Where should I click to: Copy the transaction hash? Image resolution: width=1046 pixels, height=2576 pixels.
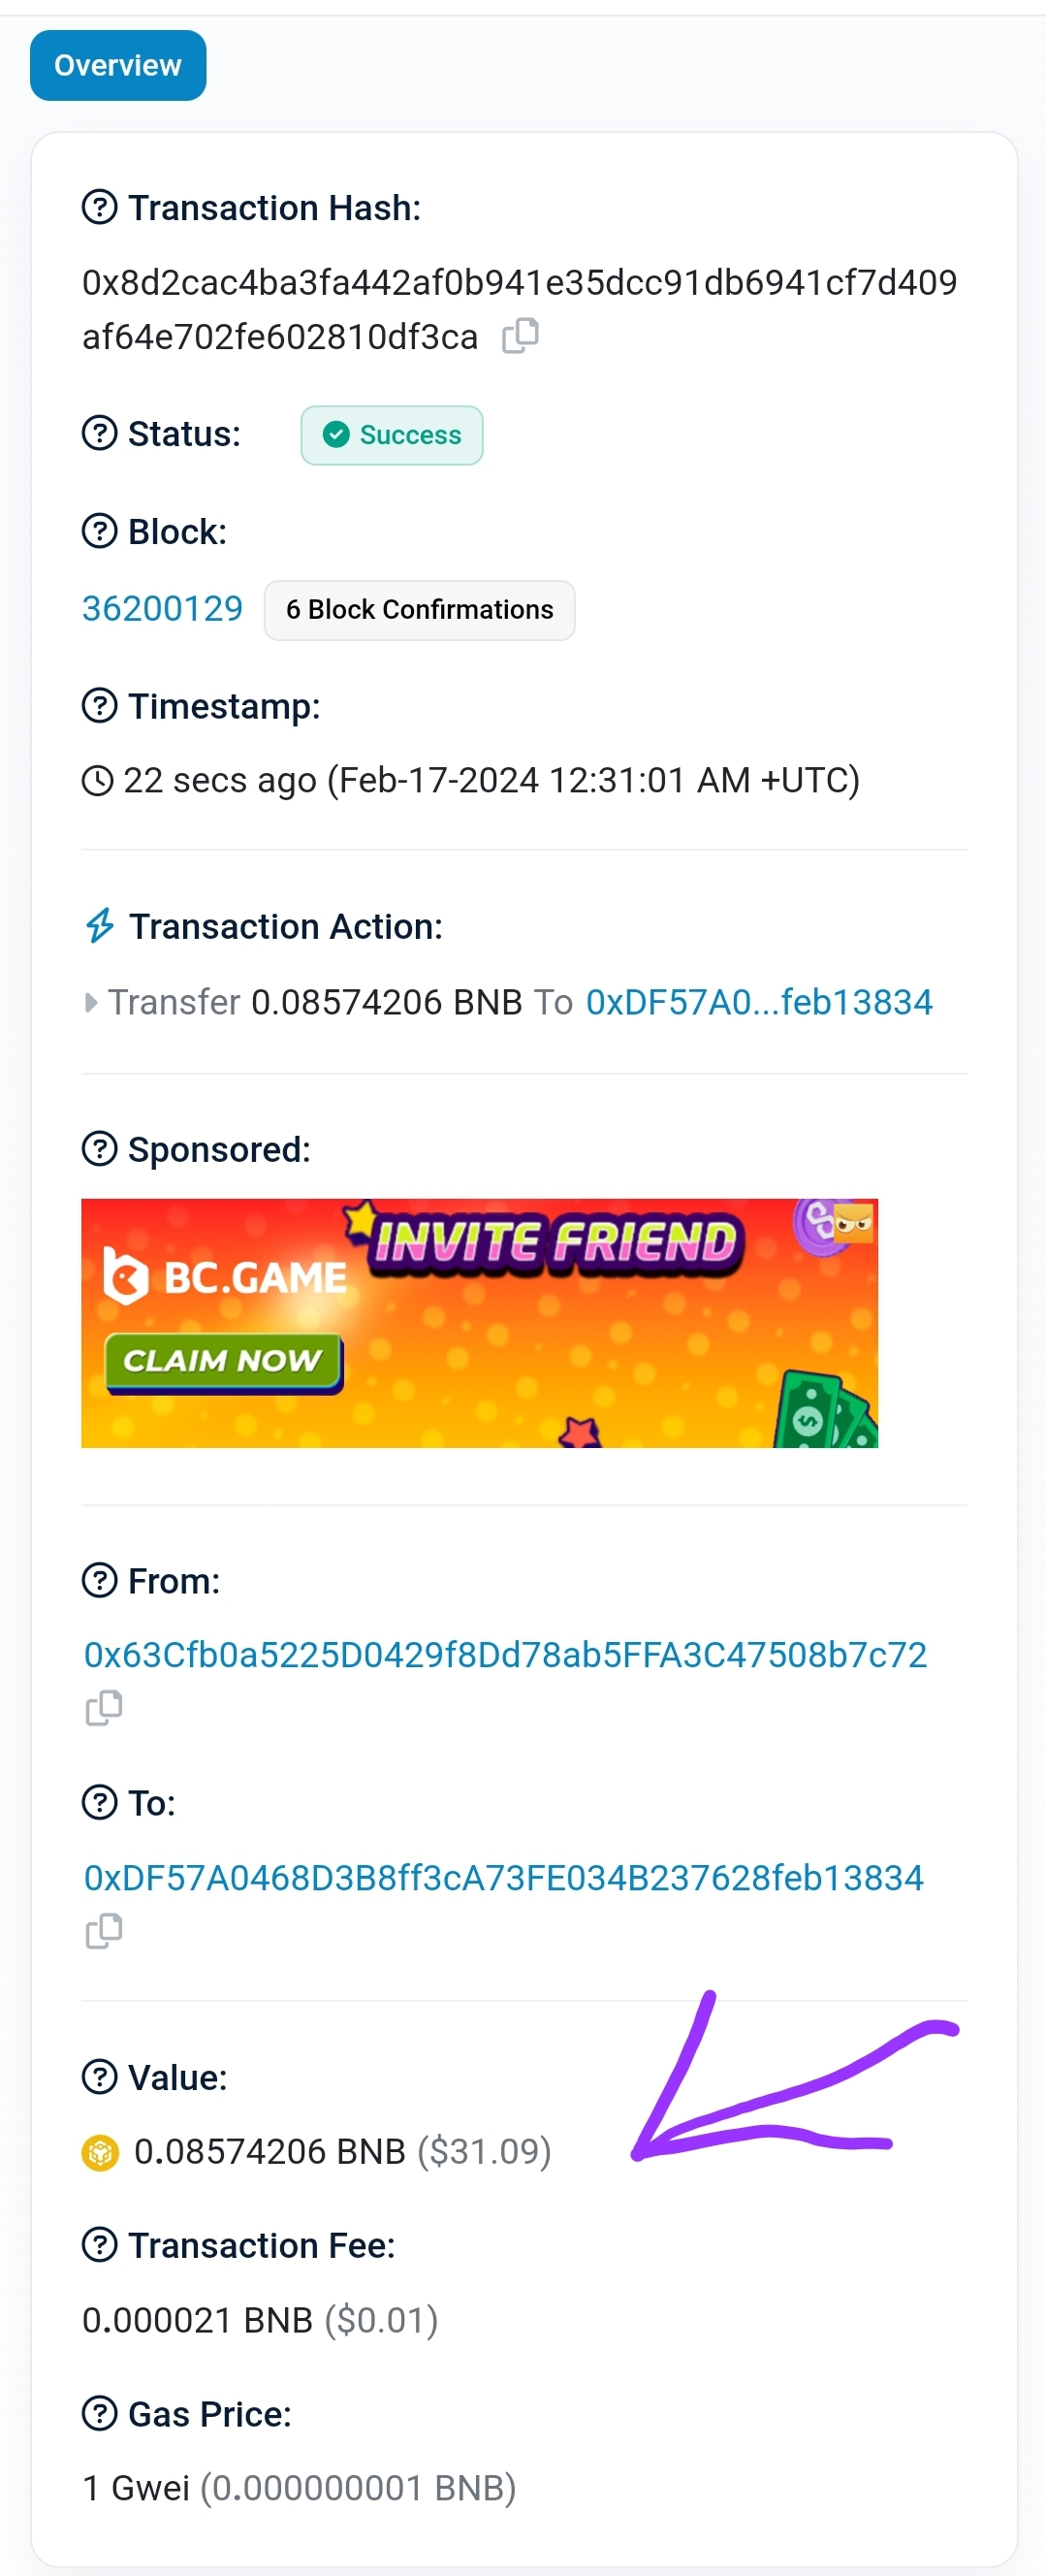click(x=522, y=335)
